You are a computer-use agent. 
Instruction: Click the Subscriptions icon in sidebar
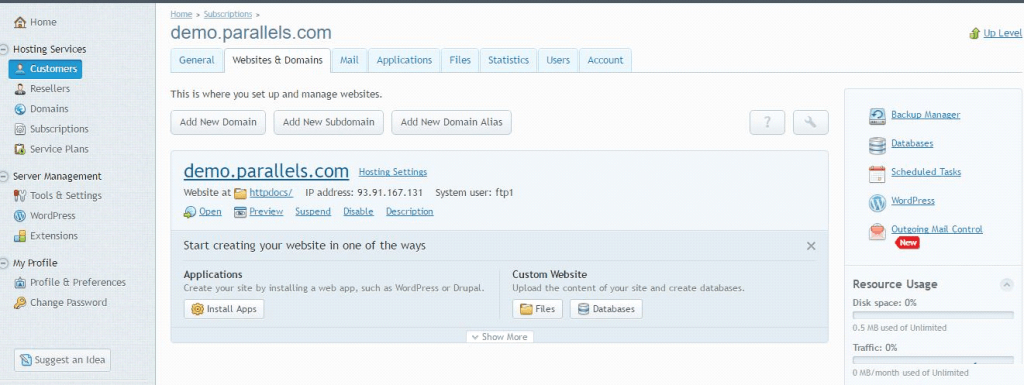pyautogui.click(x=20, y=129)
